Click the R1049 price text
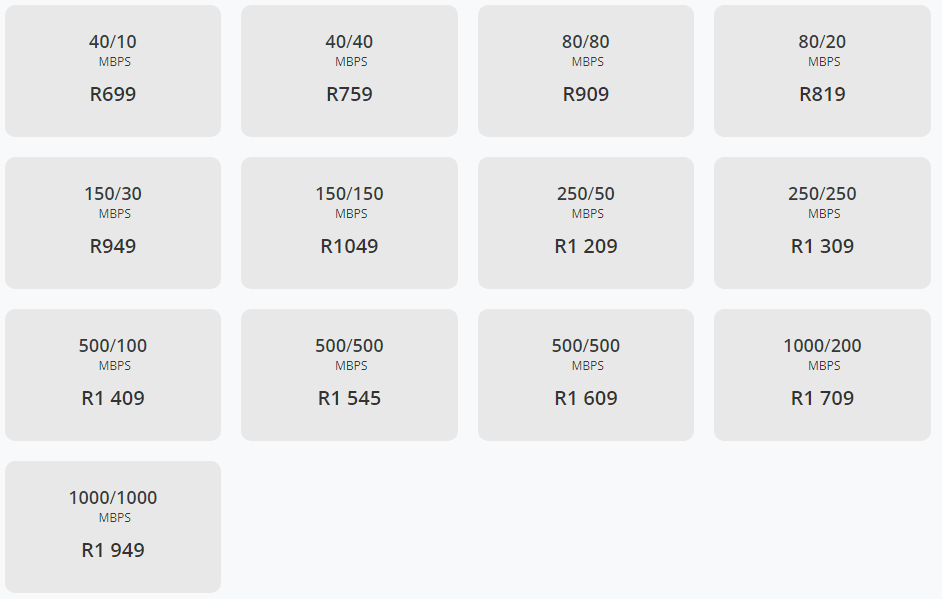 [349, 247]
